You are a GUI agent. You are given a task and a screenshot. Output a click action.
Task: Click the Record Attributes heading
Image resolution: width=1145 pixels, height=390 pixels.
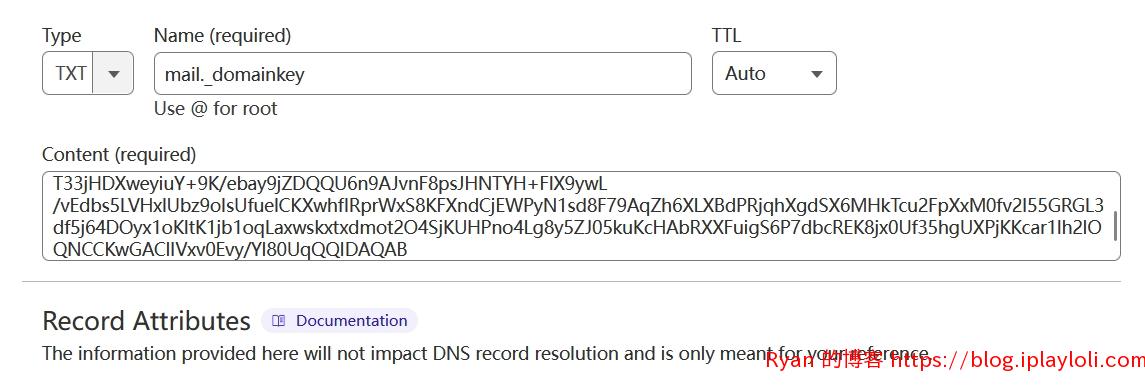[146, 321]
